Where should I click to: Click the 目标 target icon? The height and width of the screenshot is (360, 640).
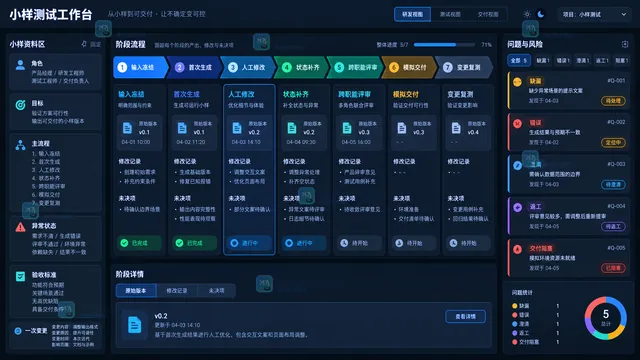(20, 105)
